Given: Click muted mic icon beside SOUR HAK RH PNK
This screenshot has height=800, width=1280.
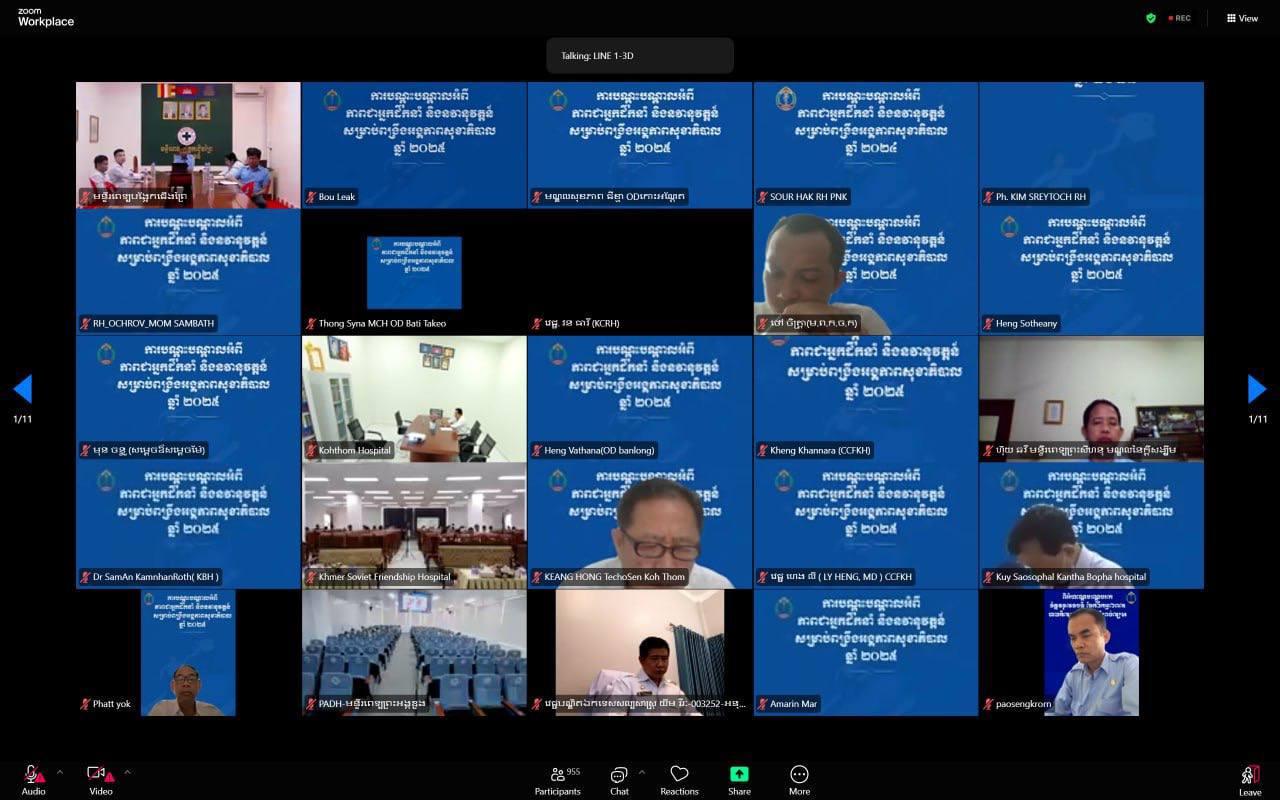Looking at the screenshot, I should pos(762,197).
